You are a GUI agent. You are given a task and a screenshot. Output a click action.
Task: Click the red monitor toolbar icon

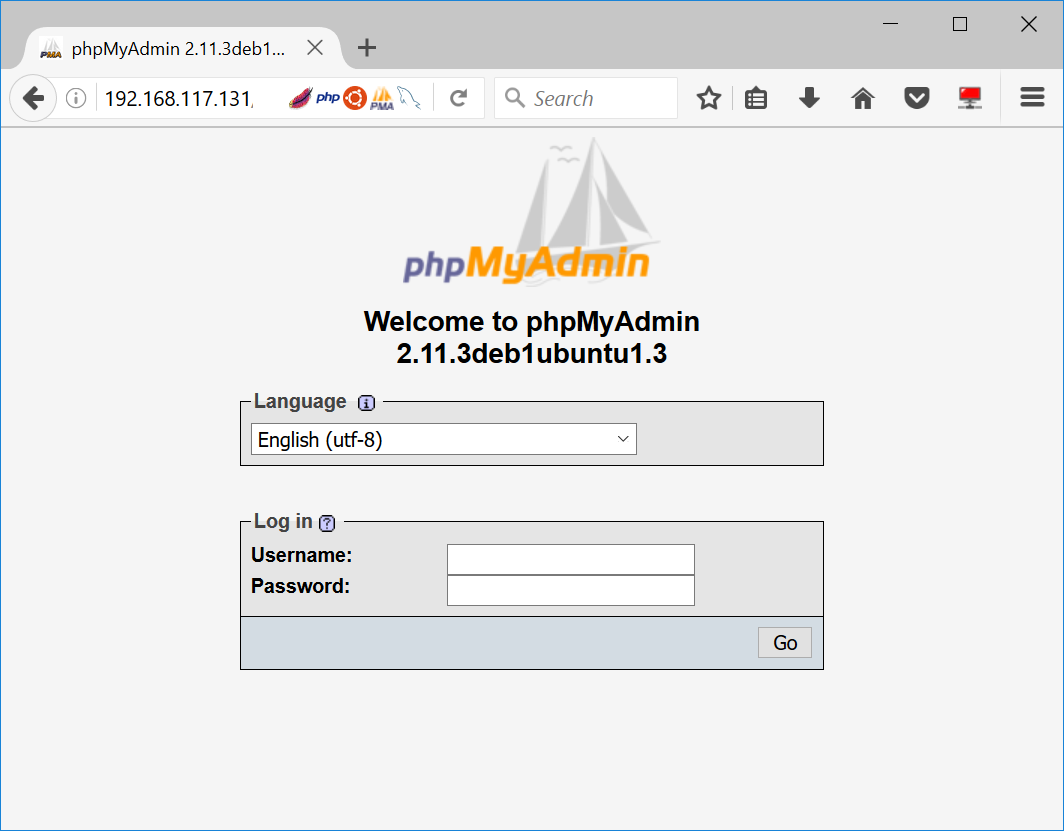tap(970, 98)
